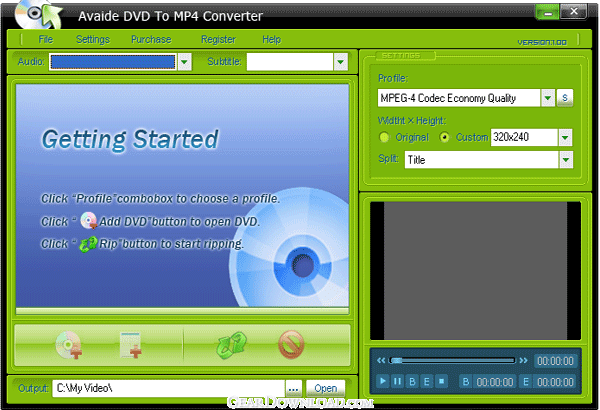Expand the 320x240 size dropdown
600x410 pixels.
565,137
